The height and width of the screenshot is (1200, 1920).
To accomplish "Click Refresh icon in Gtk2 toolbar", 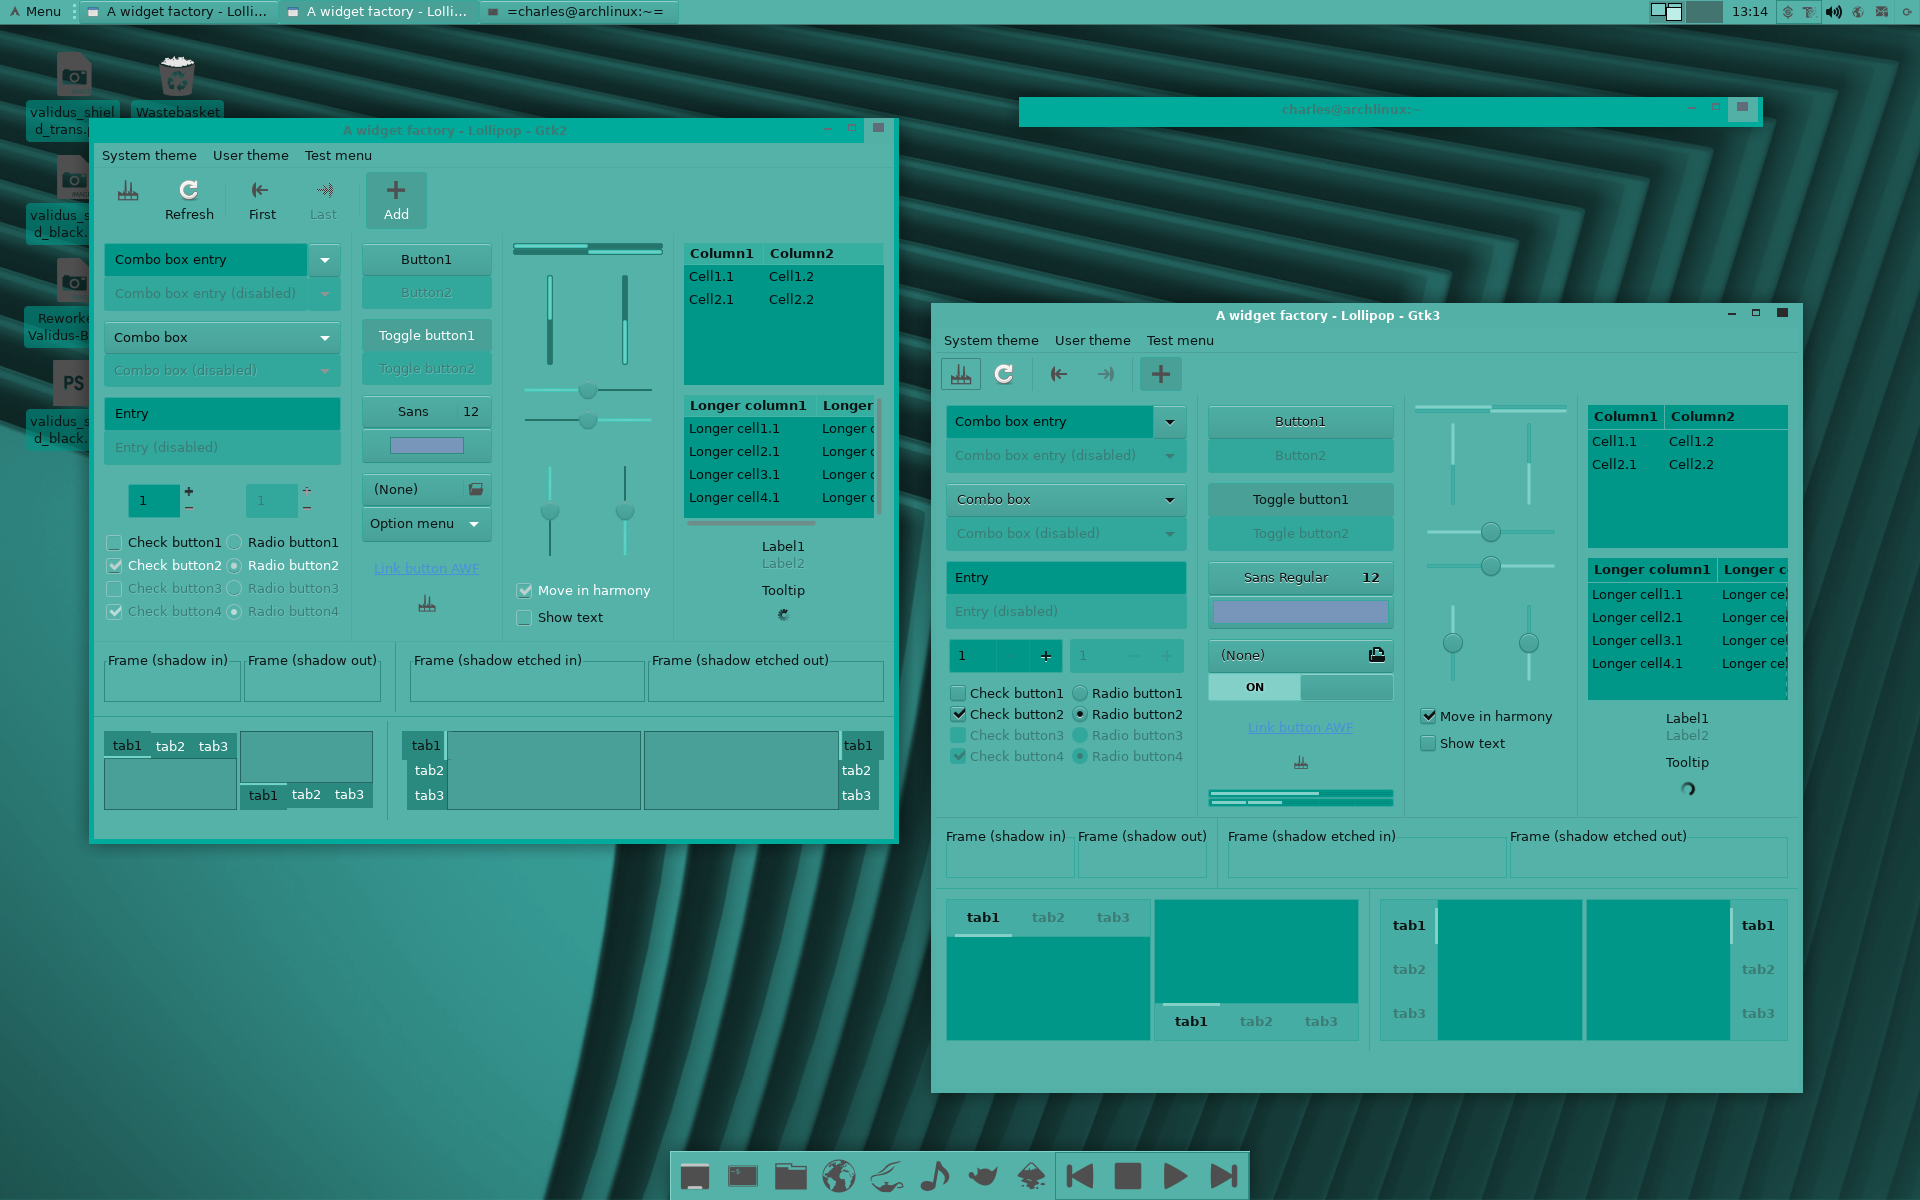I will coord(188,190).
